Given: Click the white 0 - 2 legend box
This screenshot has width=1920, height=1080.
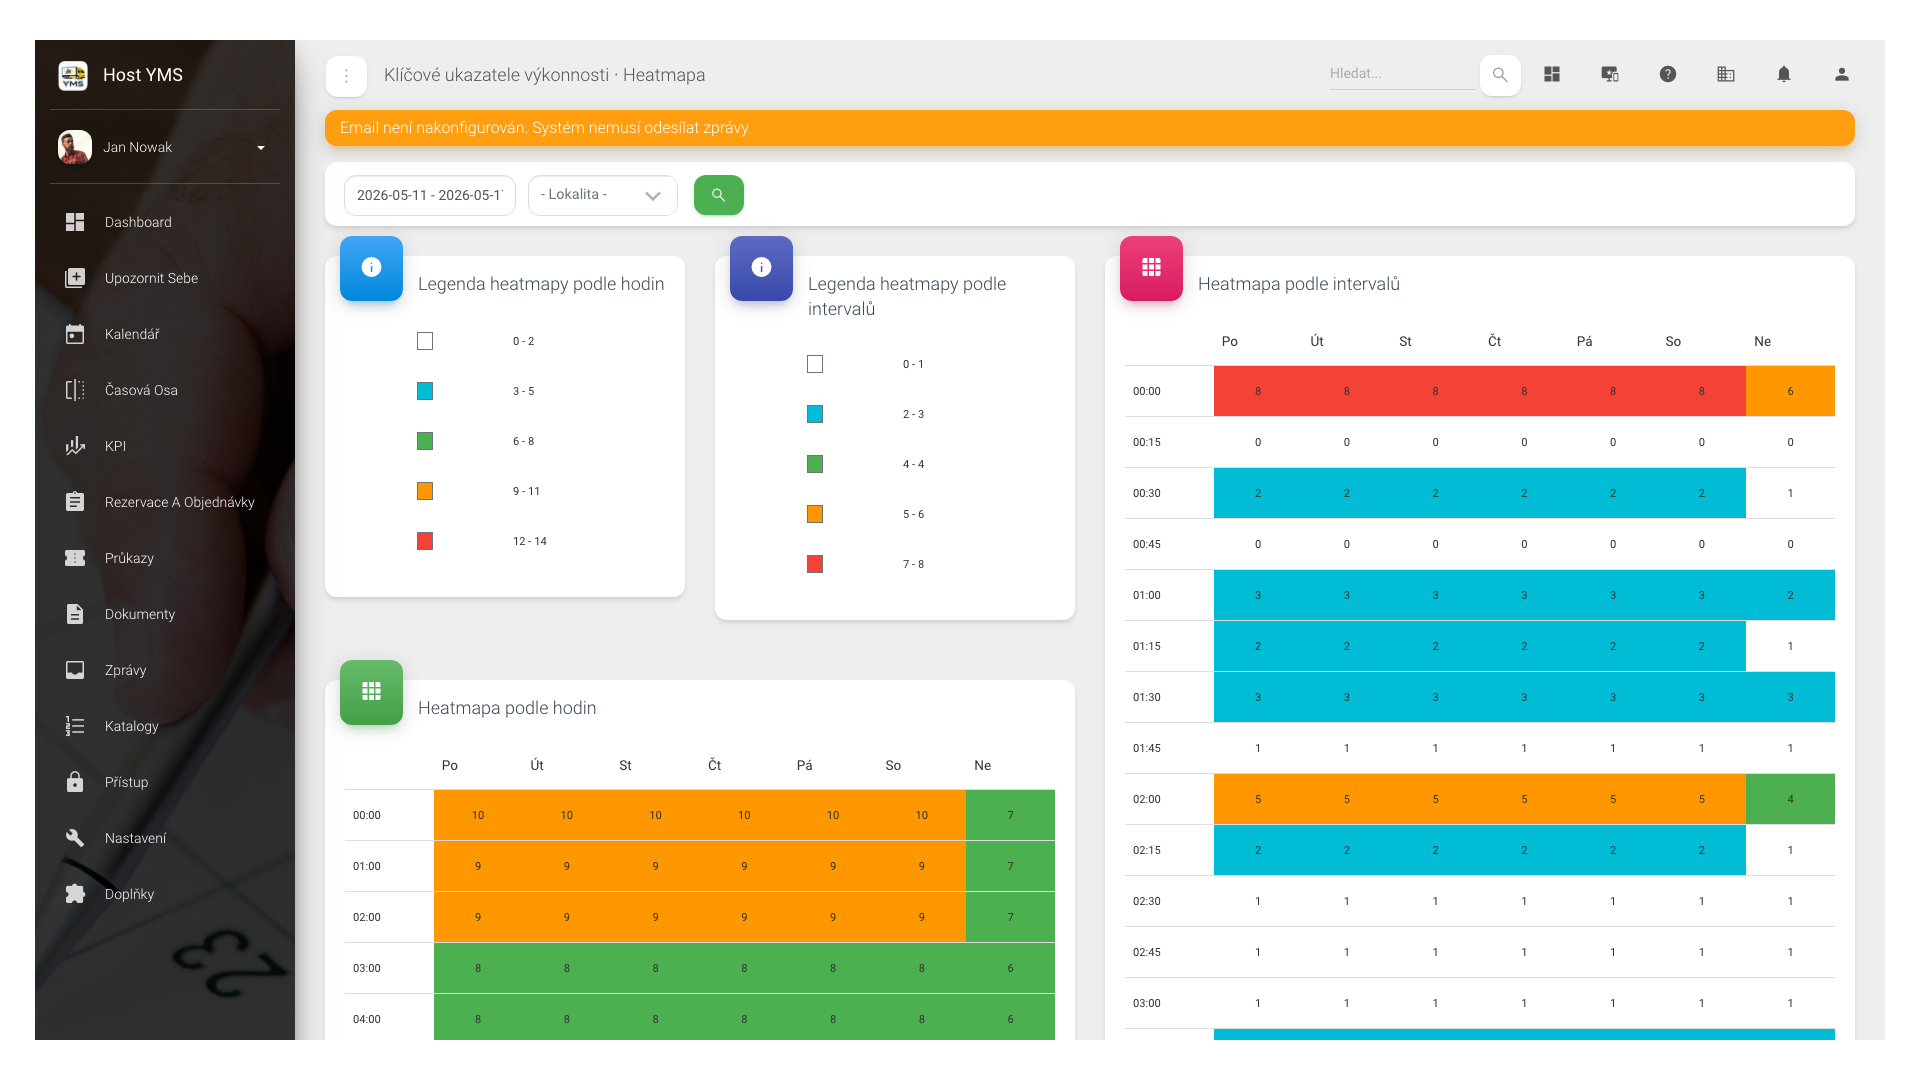Looking at the screenshot, I should 425,341.
